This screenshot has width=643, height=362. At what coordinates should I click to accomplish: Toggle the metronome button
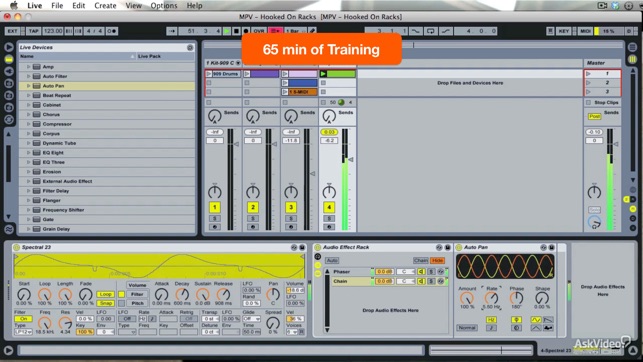point(112,31)
